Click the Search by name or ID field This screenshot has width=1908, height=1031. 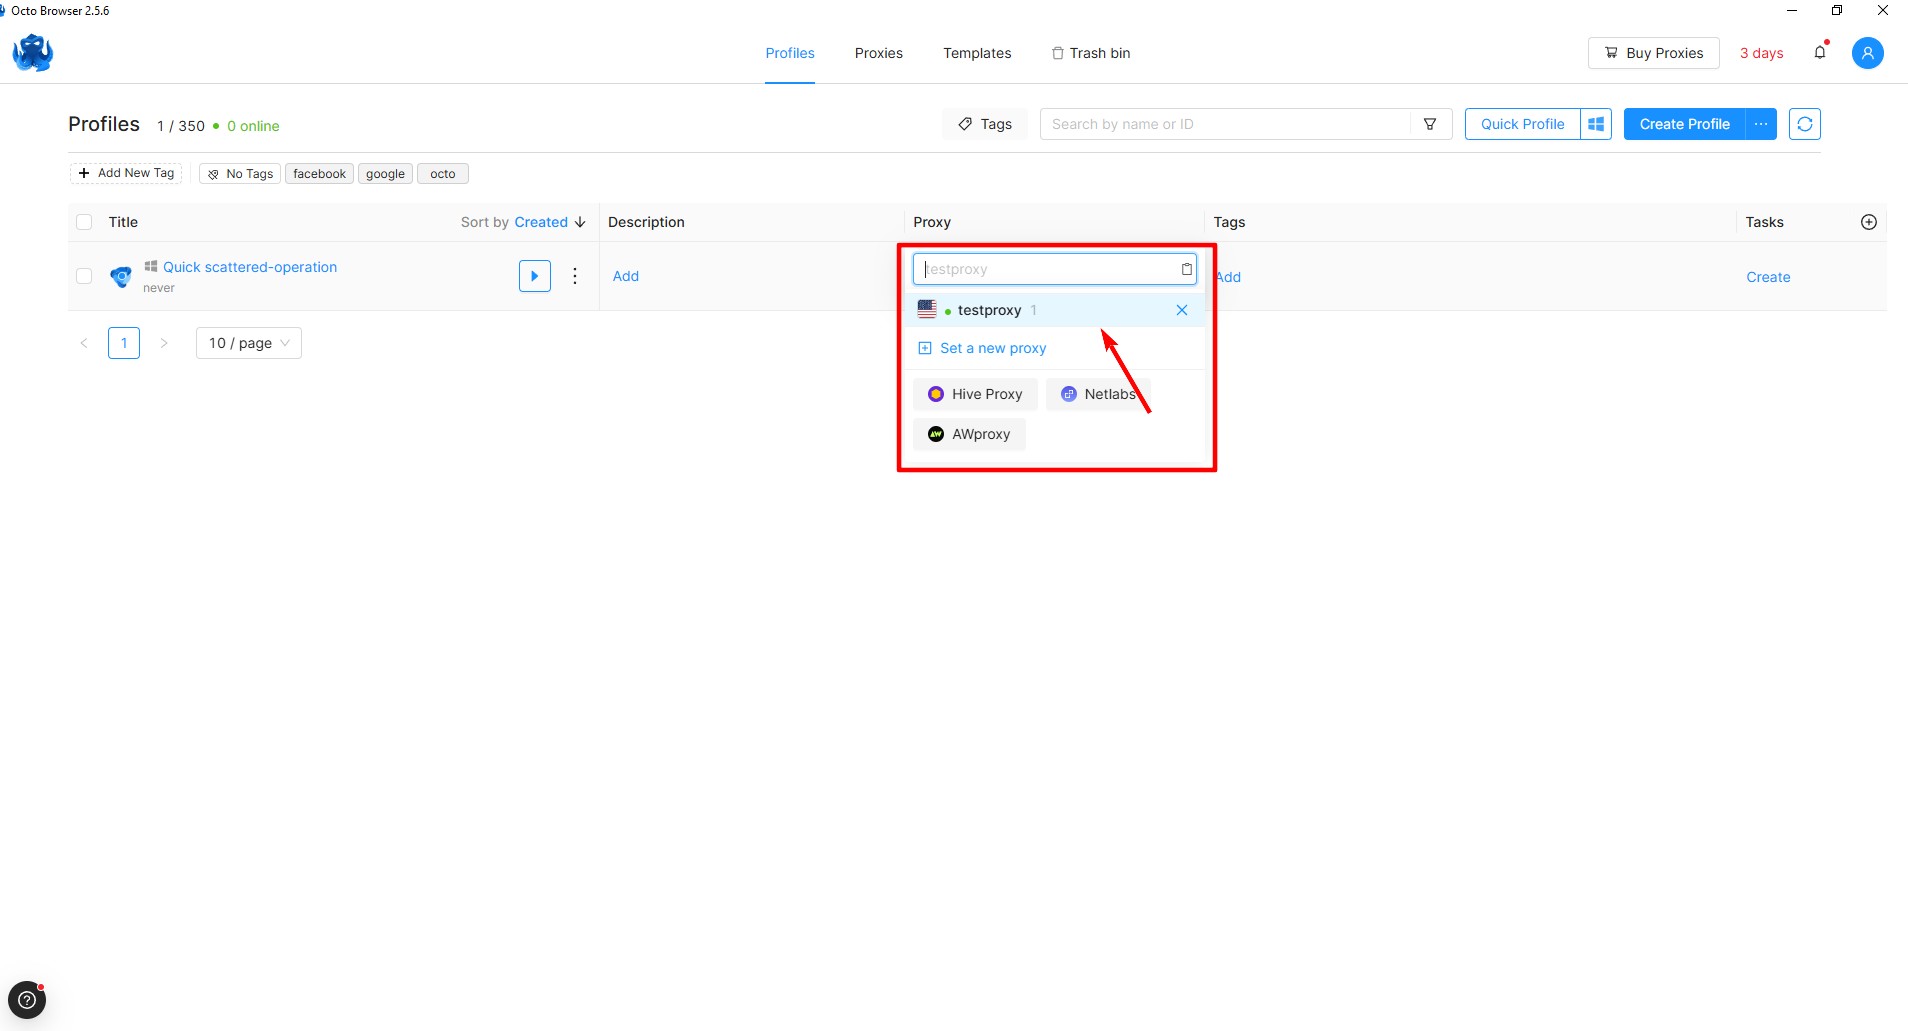pyautogui.click(x=1225, y=124)
